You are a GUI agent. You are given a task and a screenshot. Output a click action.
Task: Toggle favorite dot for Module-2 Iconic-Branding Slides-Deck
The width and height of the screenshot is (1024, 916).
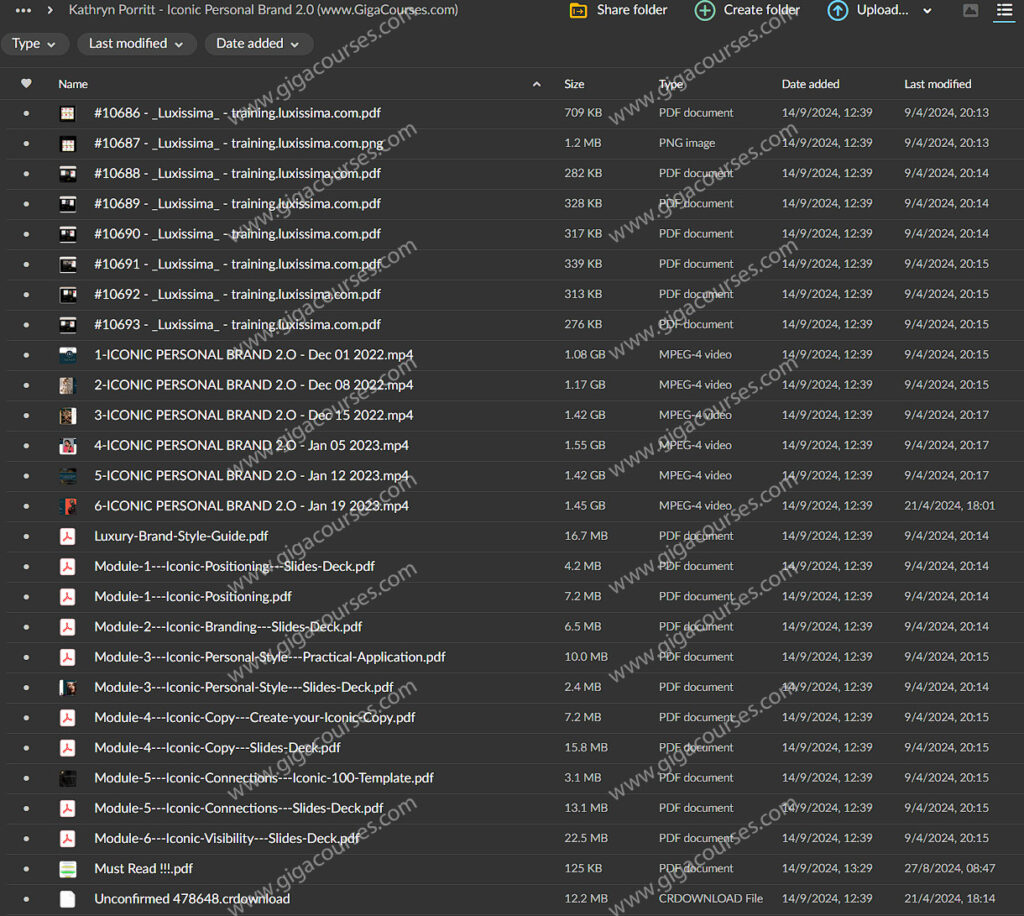26,627
